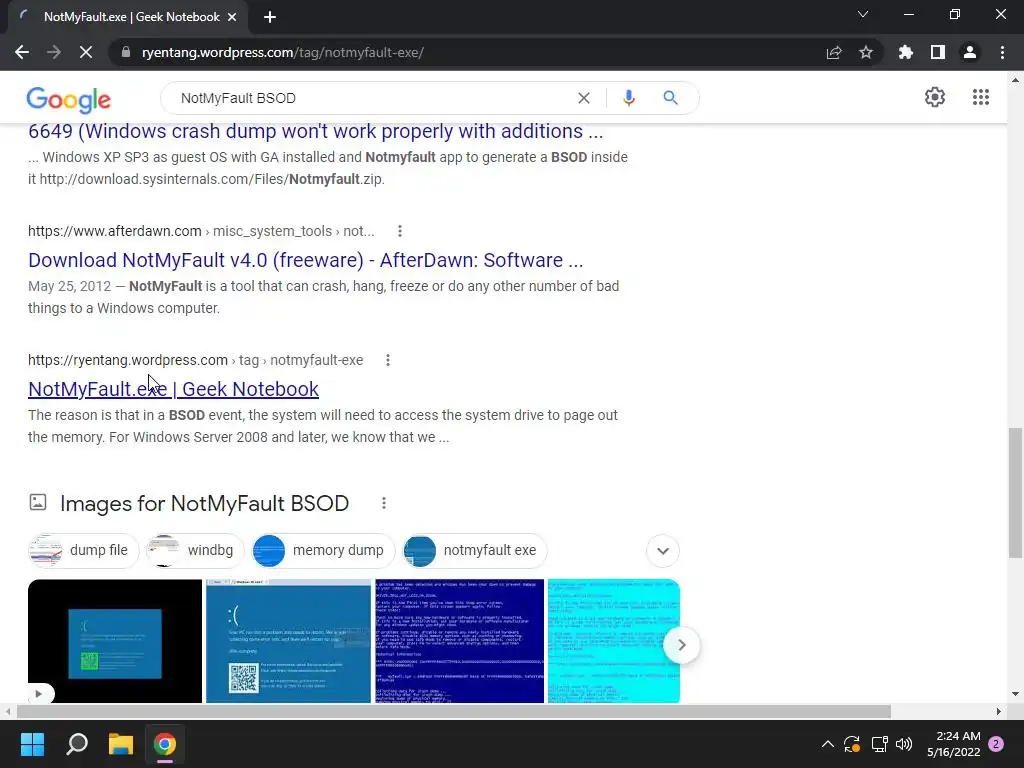Open Windows taskbar search
Screen dimensions: 1024x768
coord(76,744)
